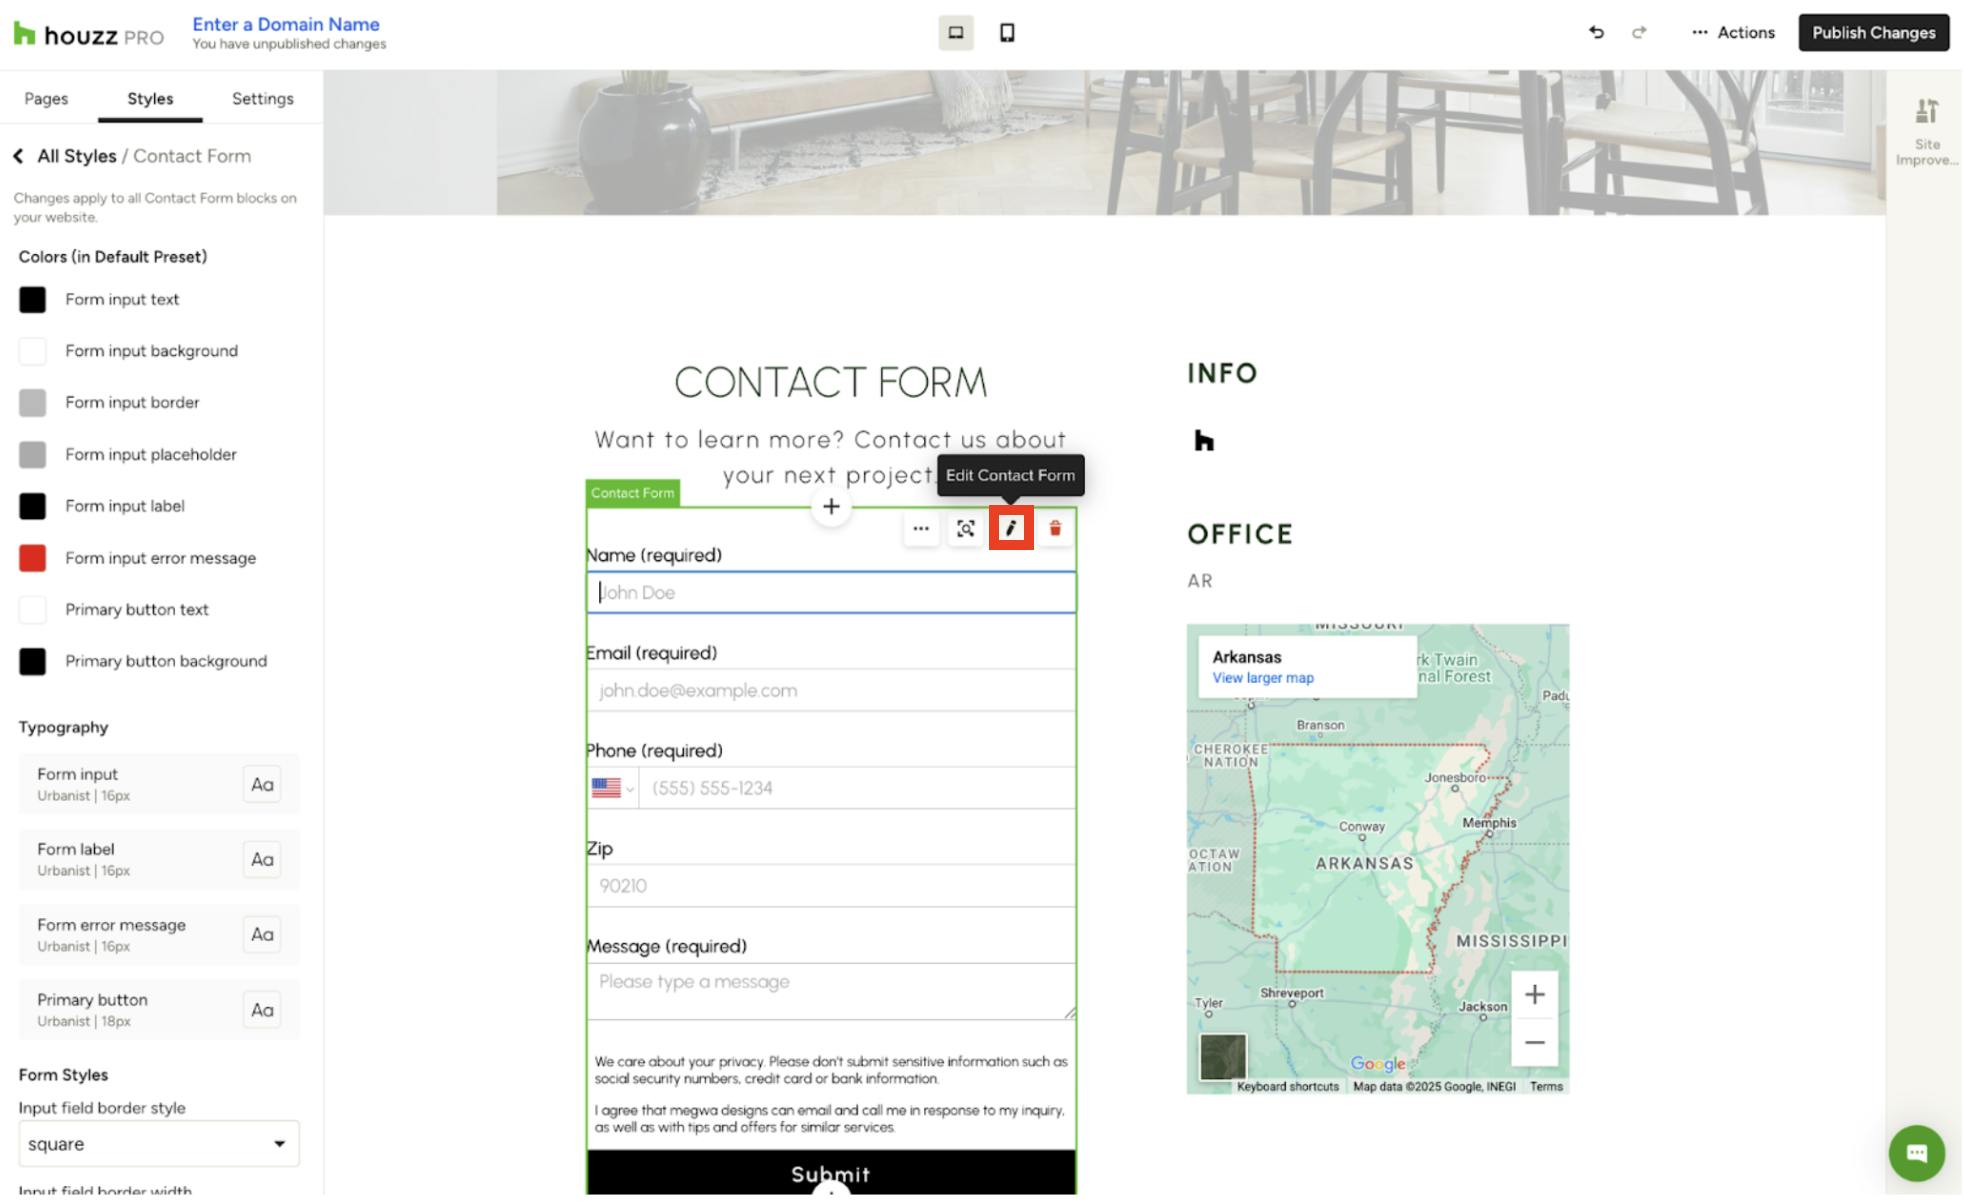This screenshot has height=1202, width=1964.
Task: Open View larger map link
Action: (1262, 678)
